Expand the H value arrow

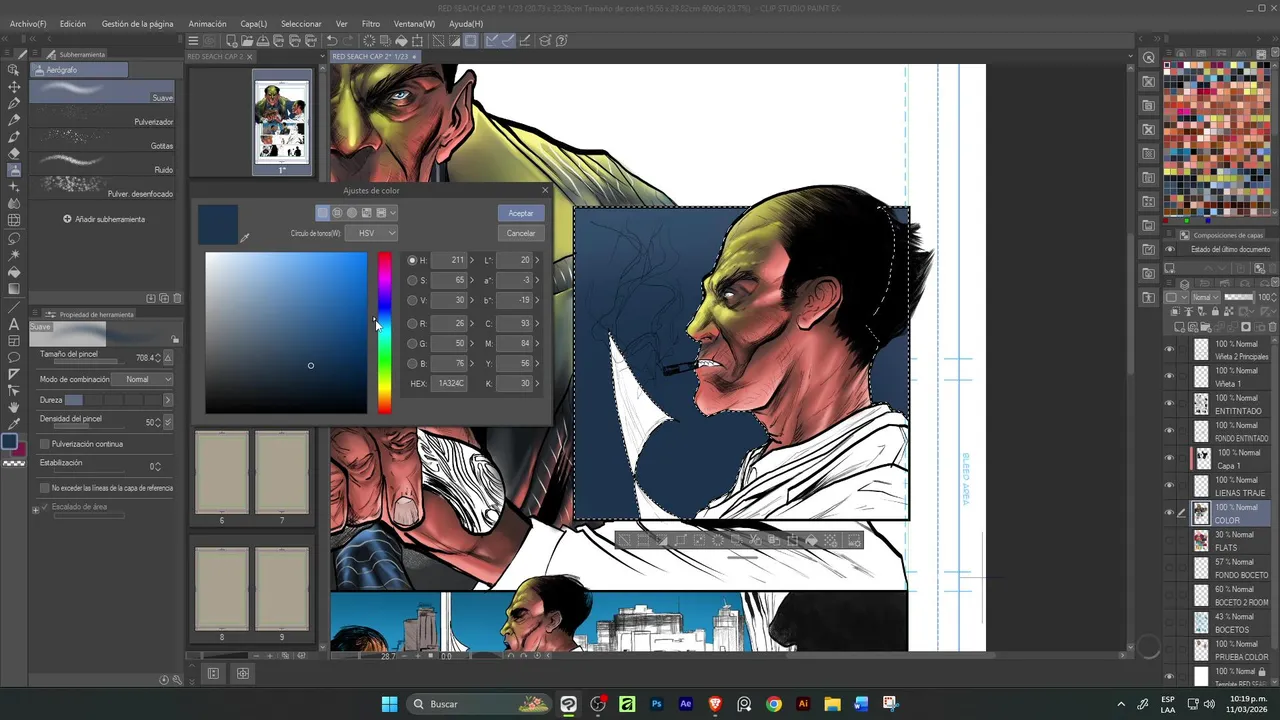coord(472,260)
